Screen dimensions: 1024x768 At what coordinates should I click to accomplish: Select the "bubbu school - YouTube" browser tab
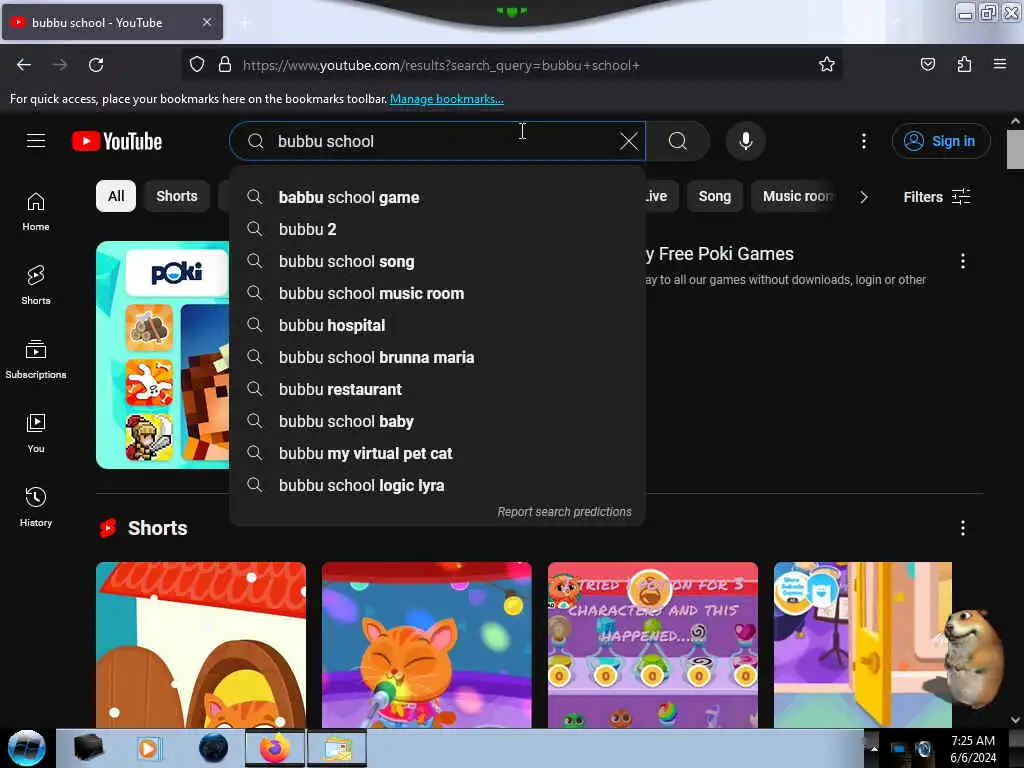[112, 22]
